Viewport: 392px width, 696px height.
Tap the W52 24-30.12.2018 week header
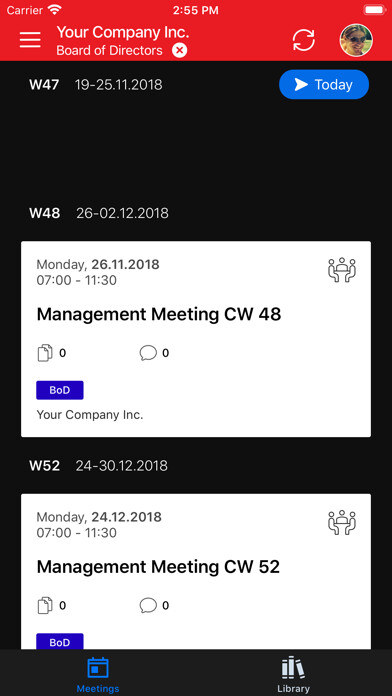[x=99, y=466]
